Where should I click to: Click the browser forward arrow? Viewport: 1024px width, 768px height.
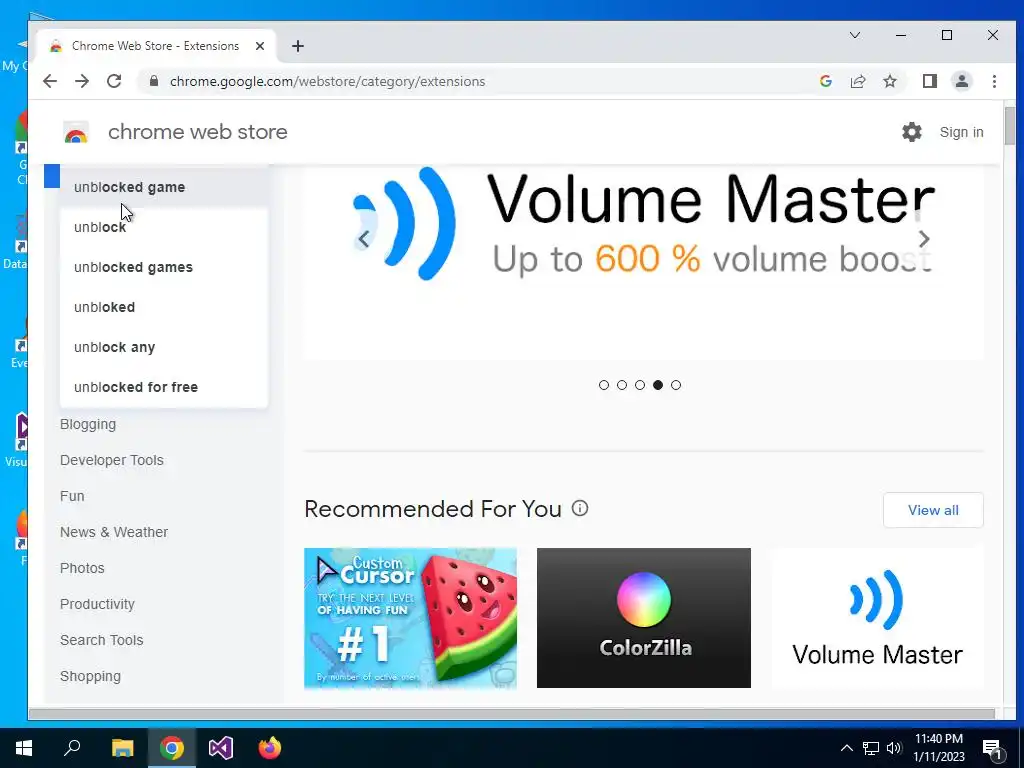click(82, 81)
